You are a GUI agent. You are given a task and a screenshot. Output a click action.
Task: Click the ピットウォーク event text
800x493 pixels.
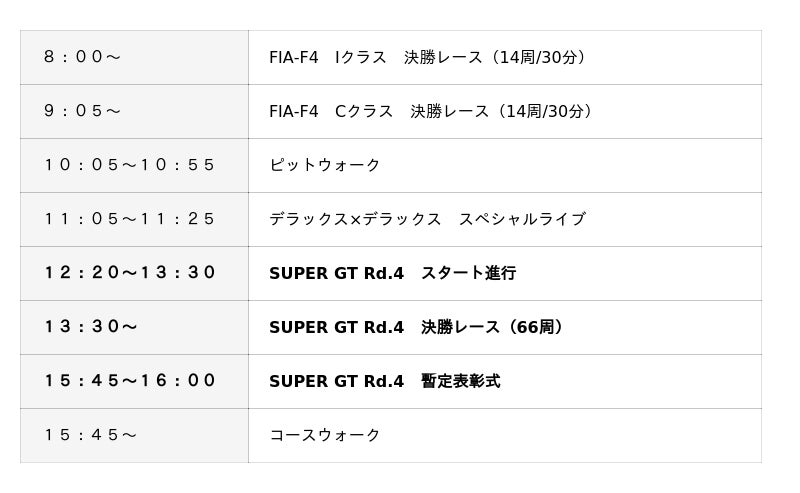(324, 165)
